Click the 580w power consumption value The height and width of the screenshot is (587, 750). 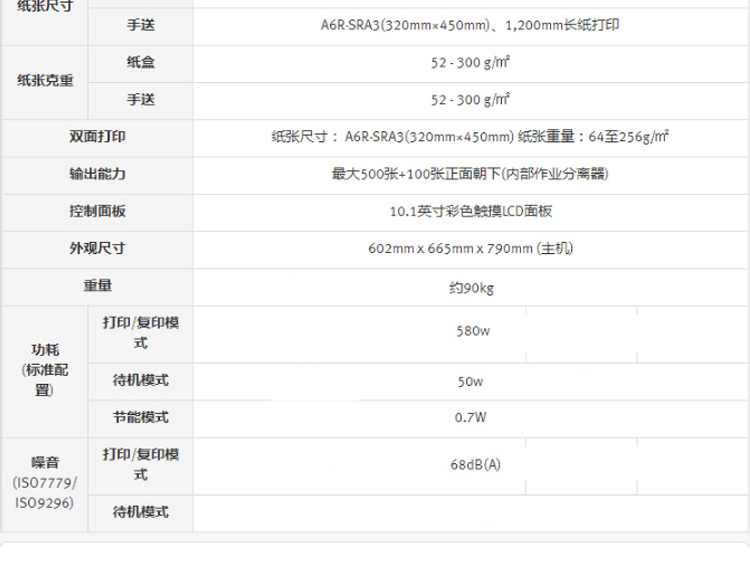click(x=469, y=330)
